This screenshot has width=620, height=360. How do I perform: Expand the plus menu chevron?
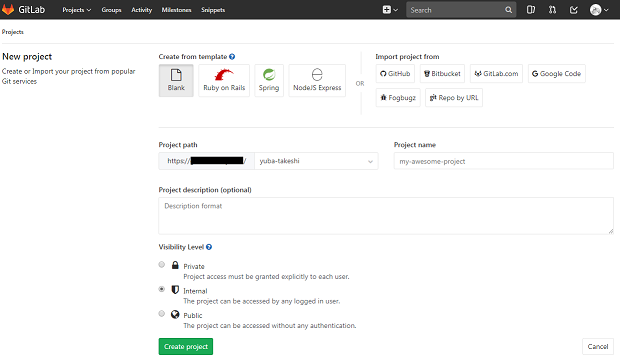coord(395,10)
